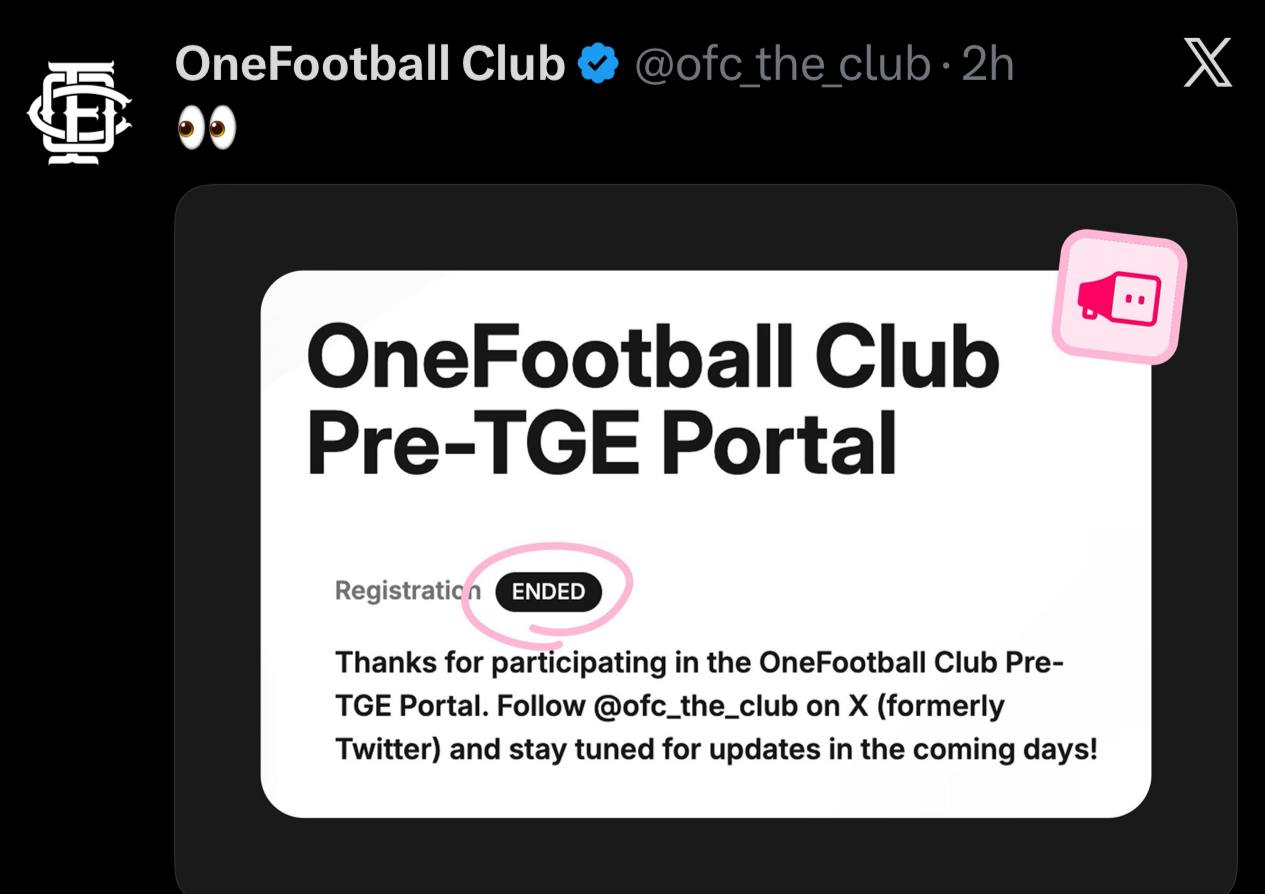Open the OneFootball Club profile avatar
1265x894 pixels.
pyautogui.click(x=79, y=111)
